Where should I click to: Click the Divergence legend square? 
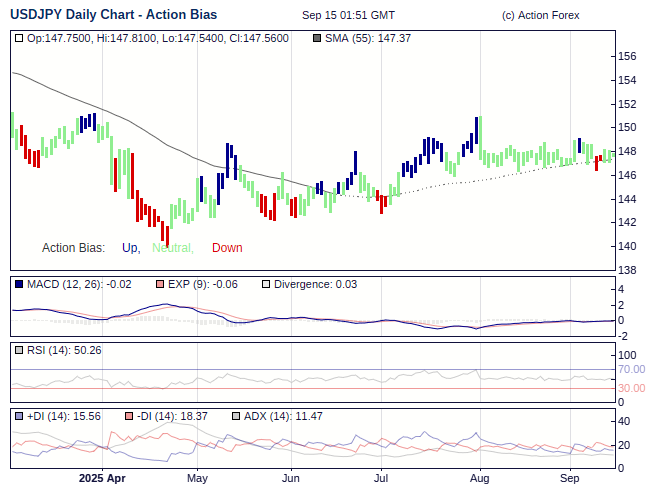coord(265,284)
